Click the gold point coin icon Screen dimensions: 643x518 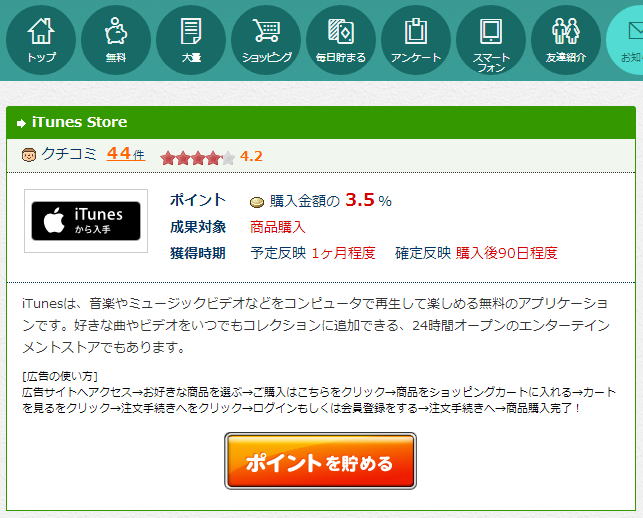point(257,202)
